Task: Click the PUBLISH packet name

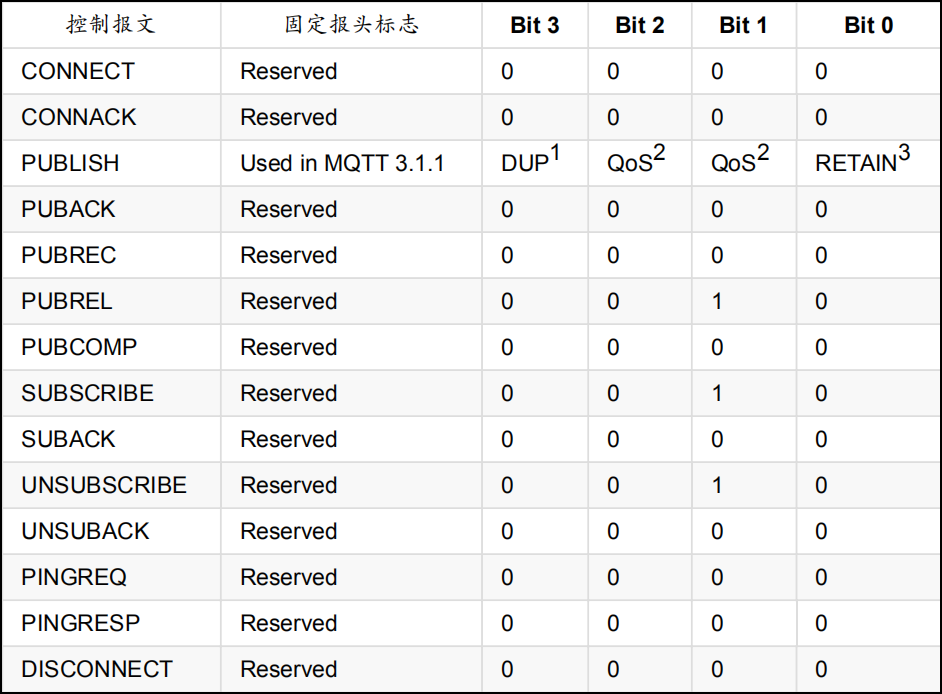Action: coord(70,164)
